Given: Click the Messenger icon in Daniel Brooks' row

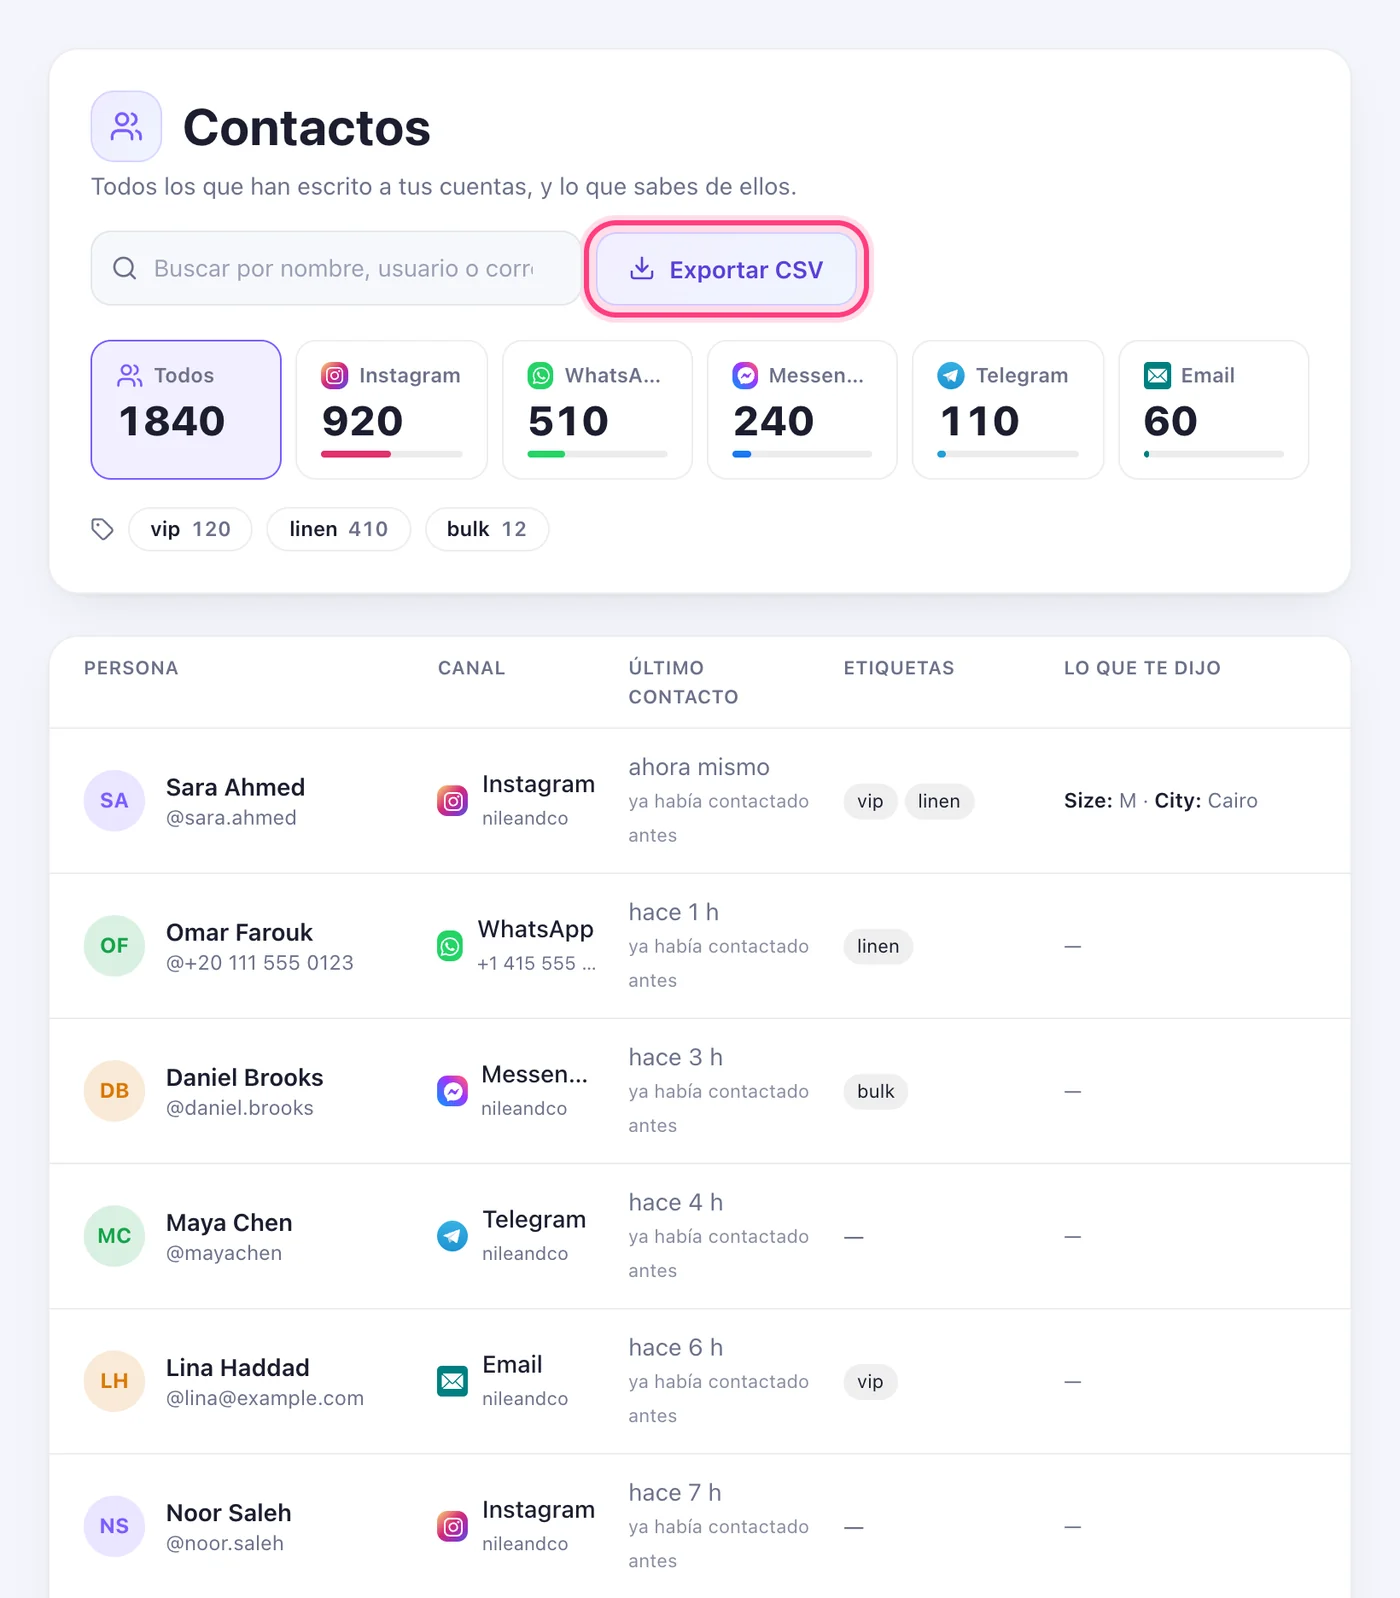Looking at the screenshot, I should click(x=453, y=1091).
